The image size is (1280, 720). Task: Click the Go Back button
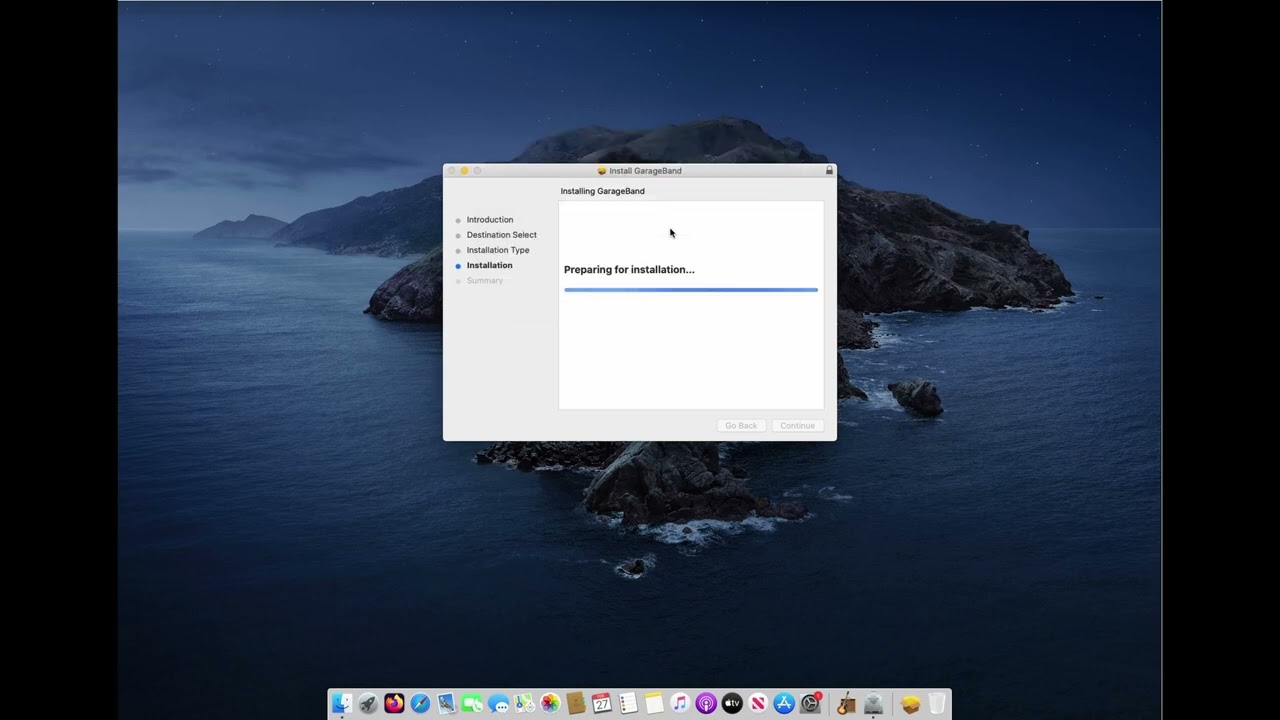[741, 426]
